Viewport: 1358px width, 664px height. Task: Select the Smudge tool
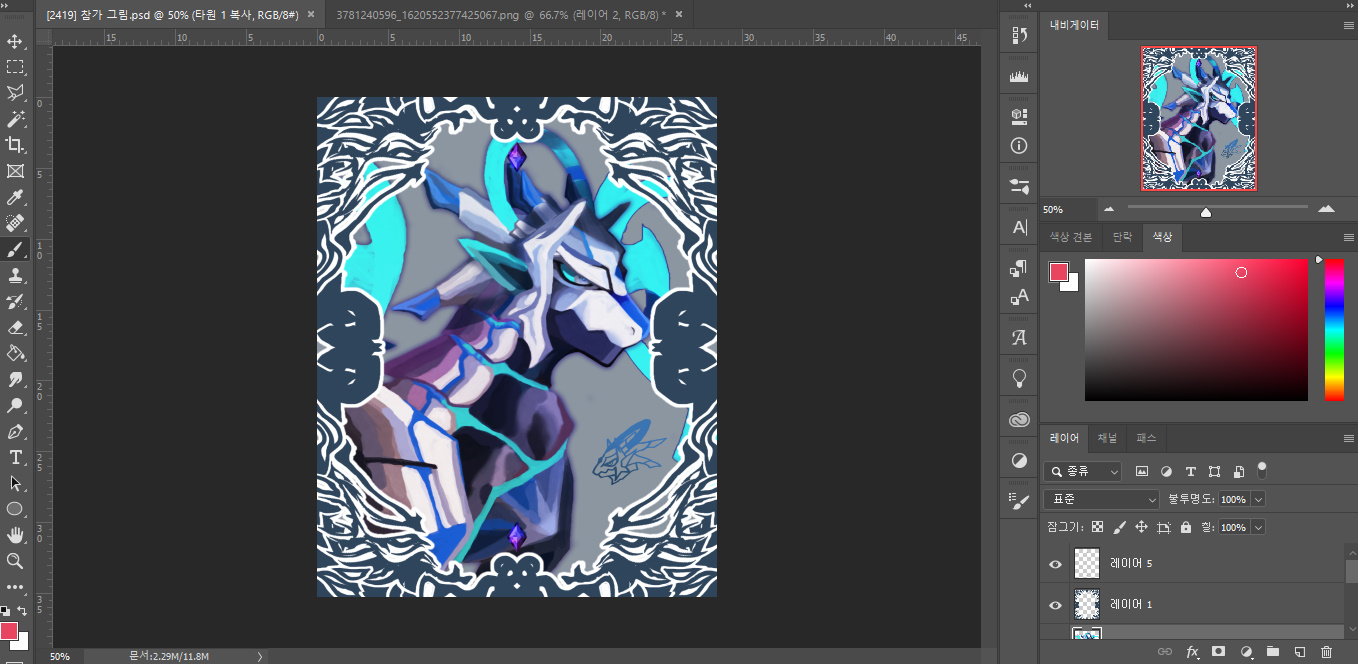pyautogui.click(x=15, y=379)
